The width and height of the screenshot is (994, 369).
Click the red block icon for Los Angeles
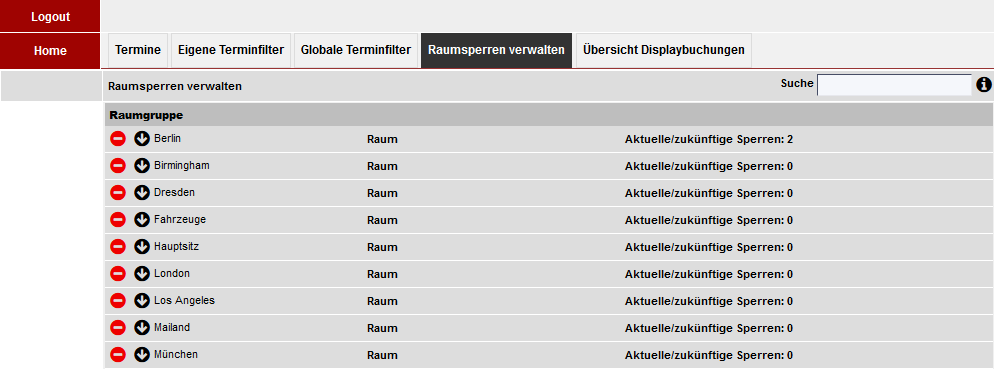tap(118, 301)
